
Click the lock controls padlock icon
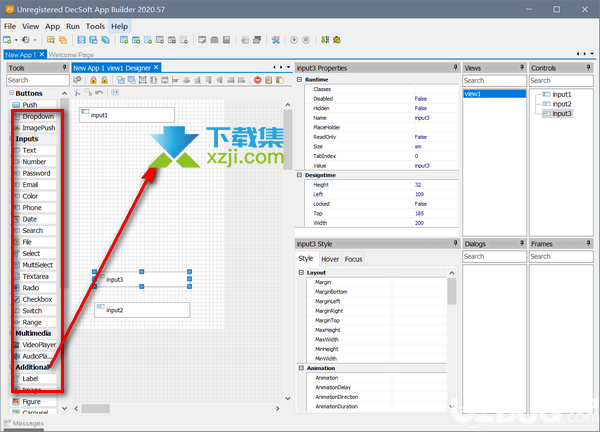point(93,80)
